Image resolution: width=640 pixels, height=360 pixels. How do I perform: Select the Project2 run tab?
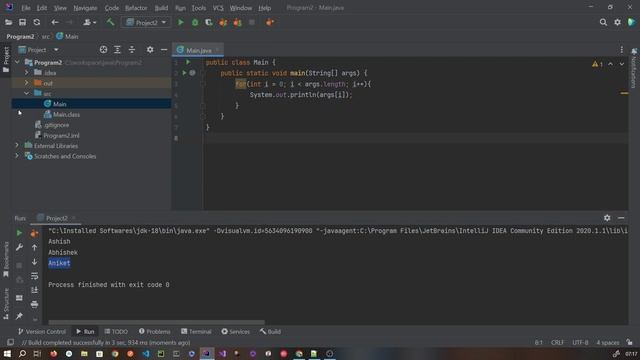click(56, 218)
